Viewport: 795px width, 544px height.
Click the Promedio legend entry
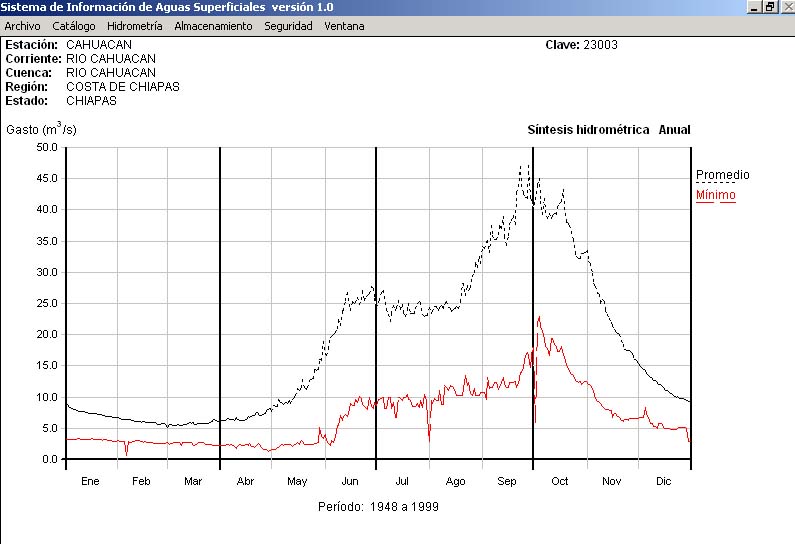722,175
